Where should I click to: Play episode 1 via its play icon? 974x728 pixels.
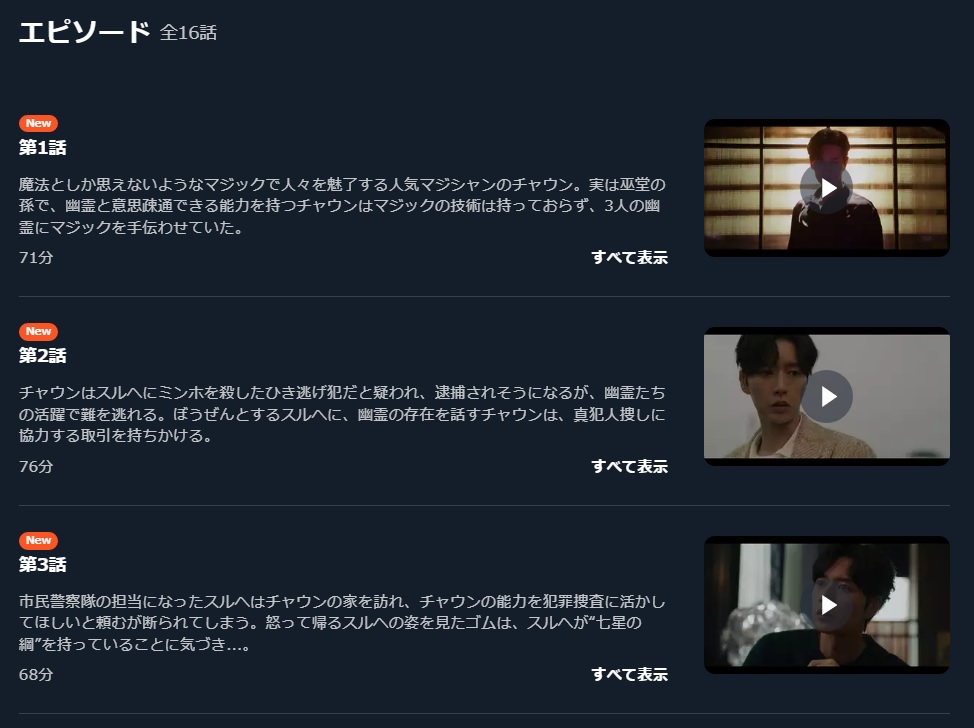point(826,188)
